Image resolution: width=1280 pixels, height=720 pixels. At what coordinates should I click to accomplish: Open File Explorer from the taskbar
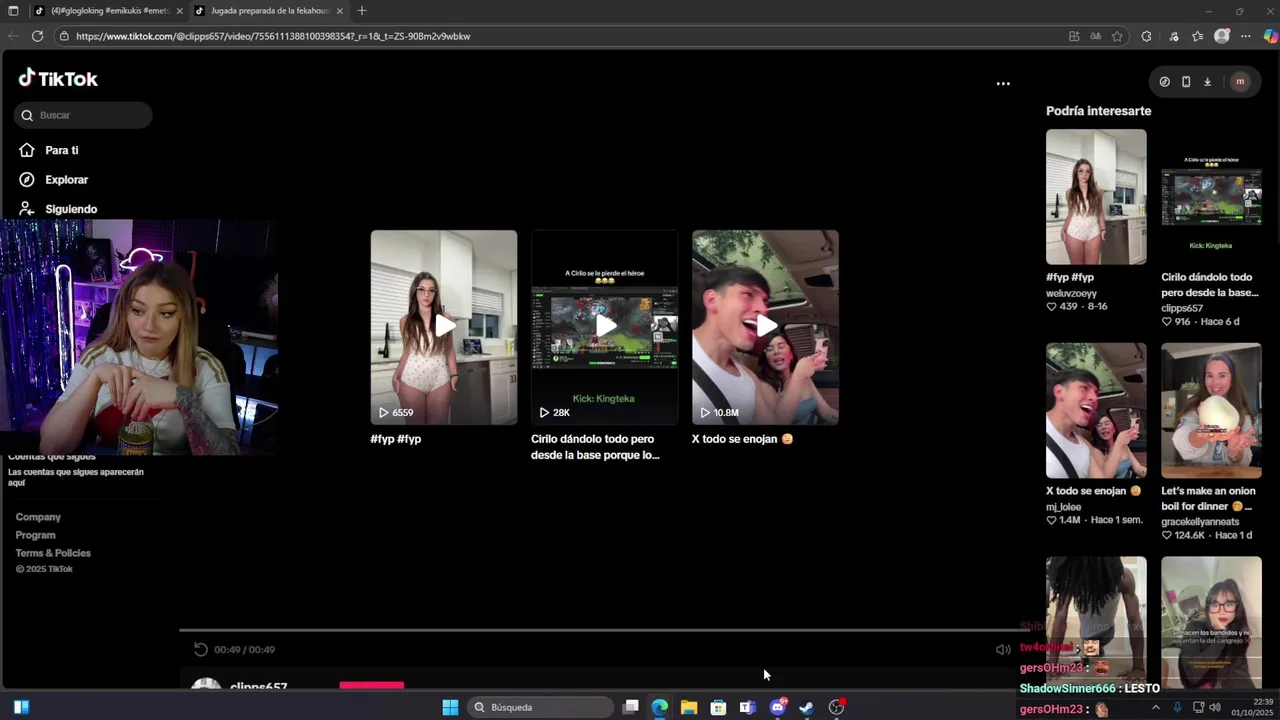pos(689,707)
